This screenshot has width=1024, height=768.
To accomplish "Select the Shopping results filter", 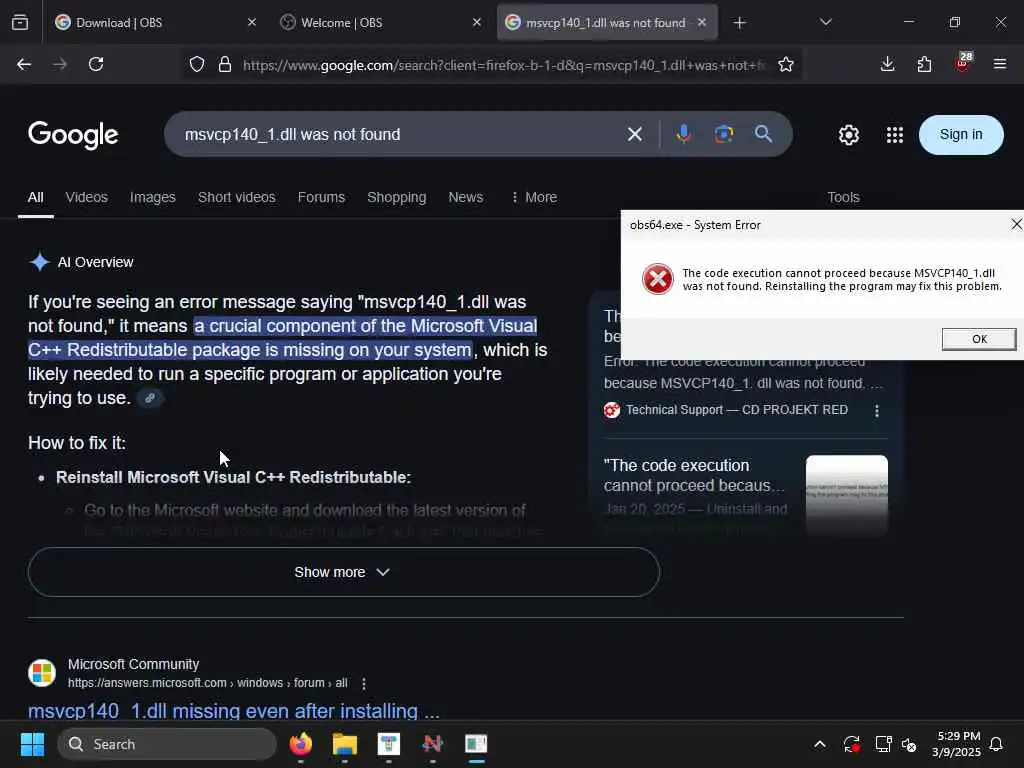I will pyautogui.click(x=396, y=197).
